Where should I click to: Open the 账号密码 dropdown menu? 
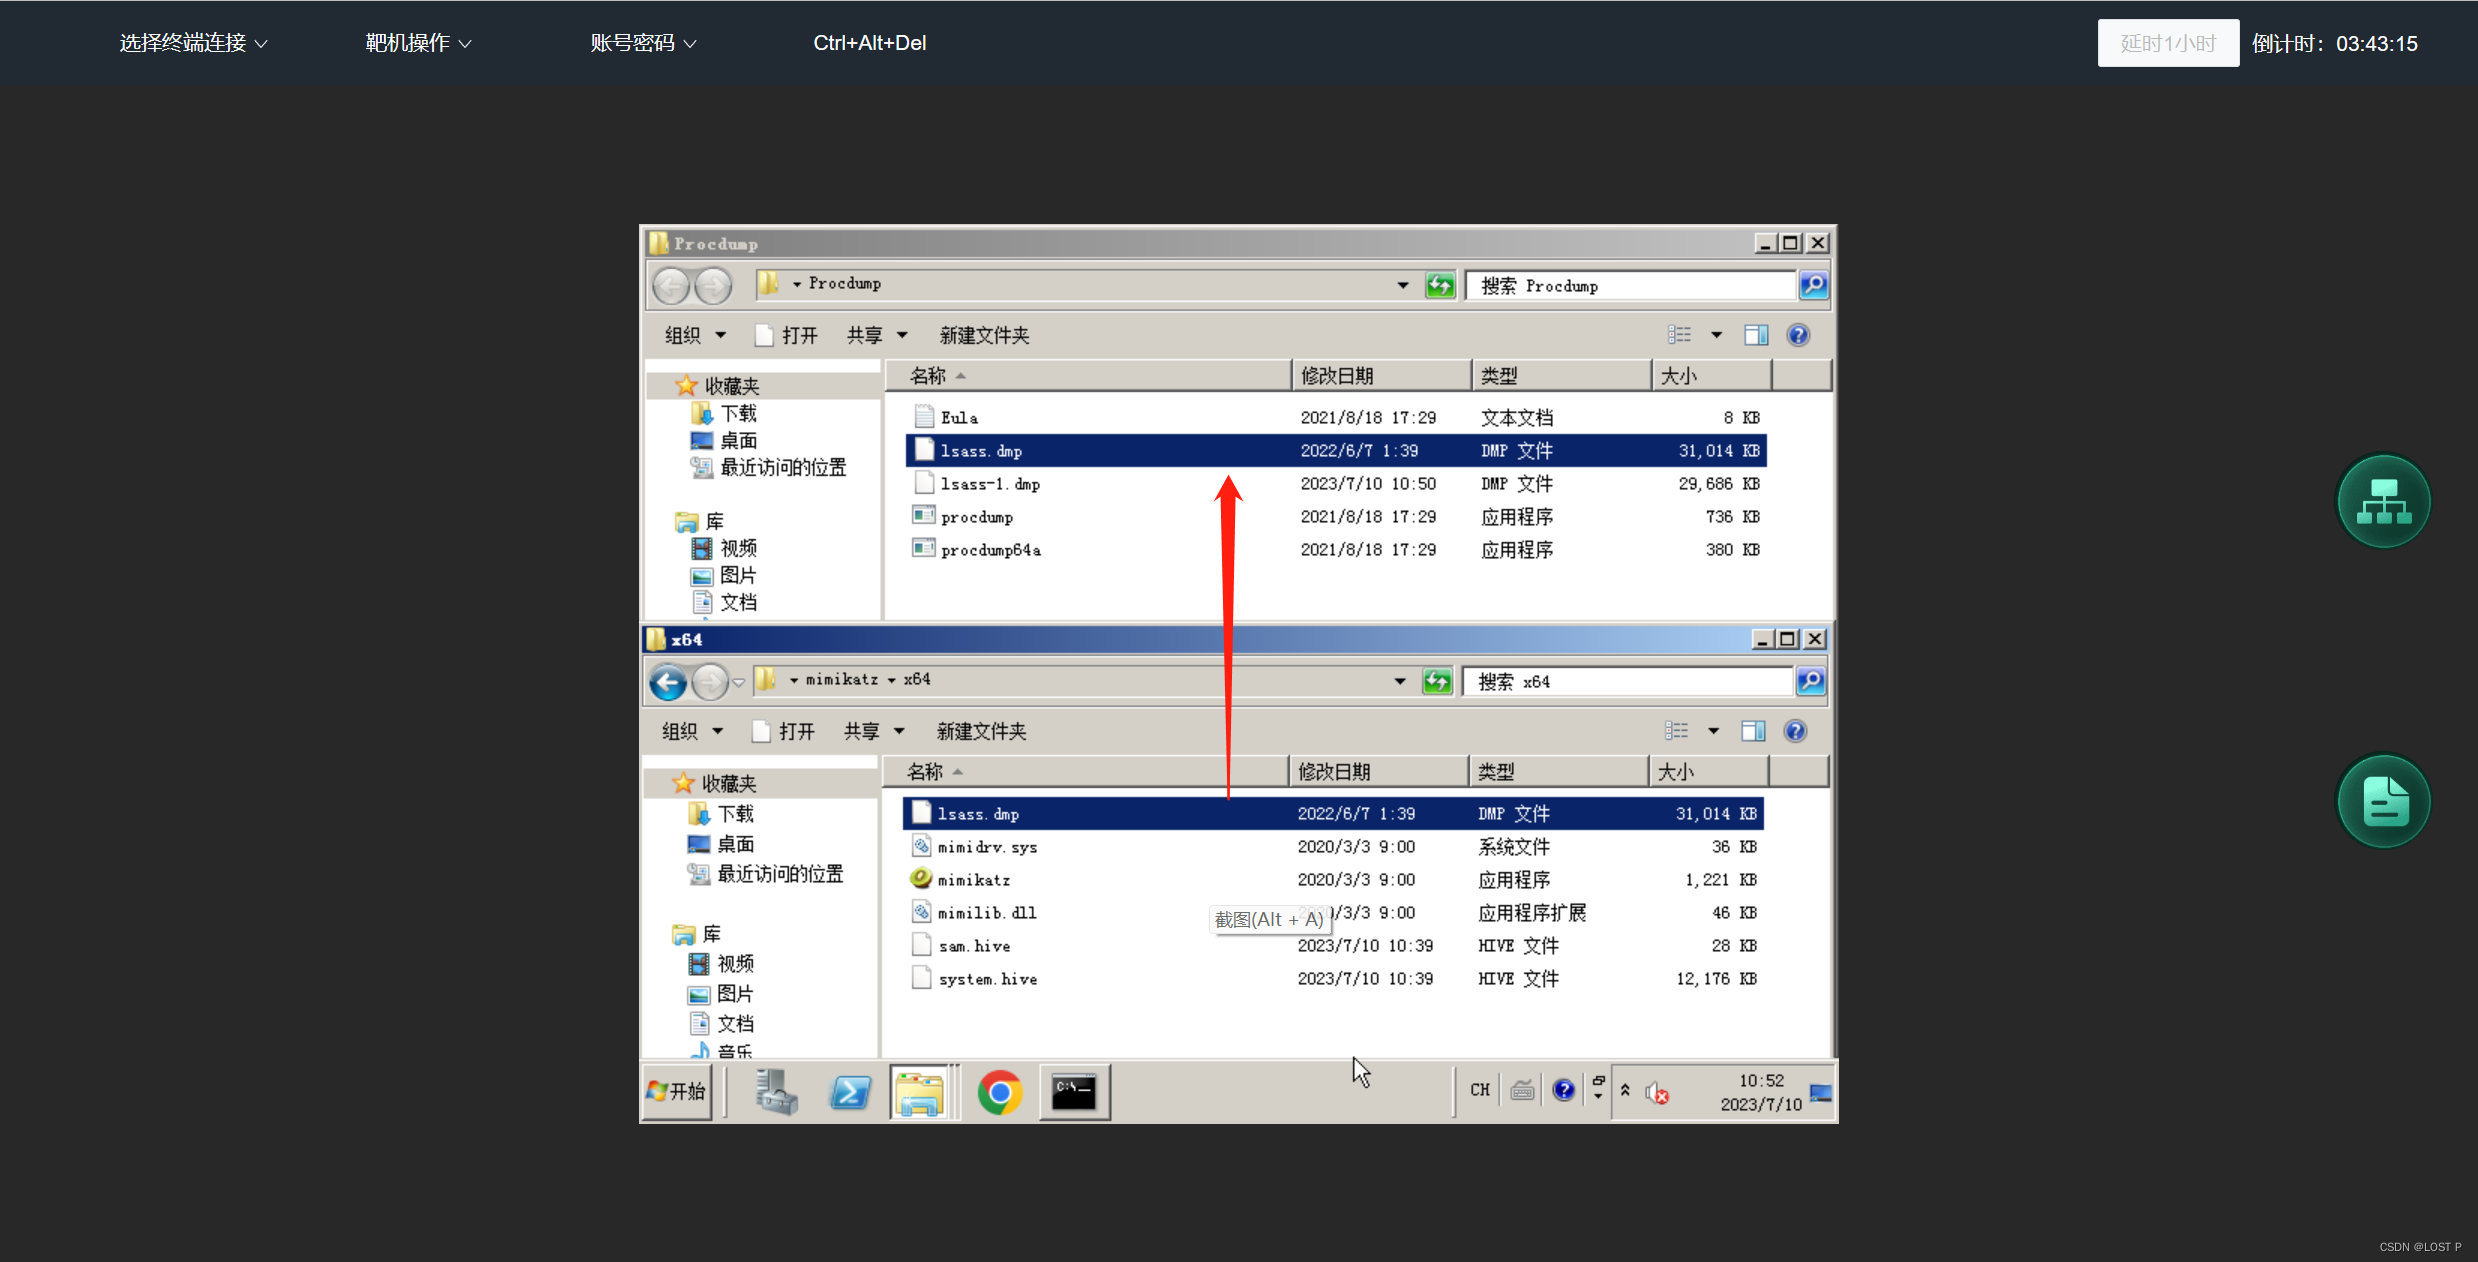(x=643, y=43)
